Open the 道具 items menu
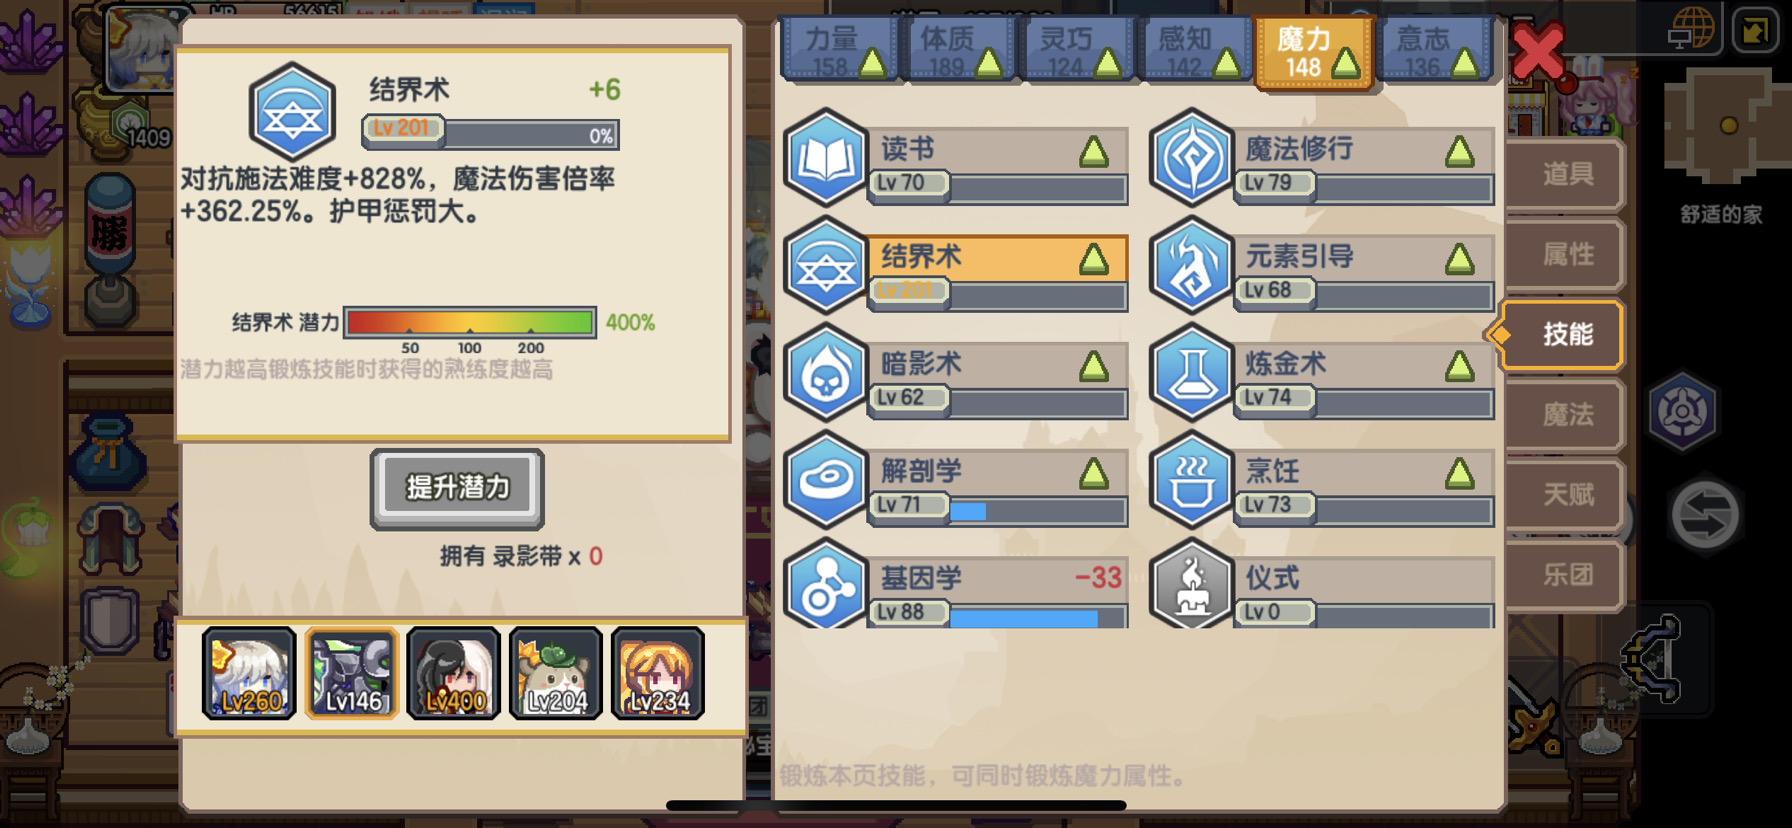The height and width of the screenshot is (828, 1792). click(x=1565, y=174)
